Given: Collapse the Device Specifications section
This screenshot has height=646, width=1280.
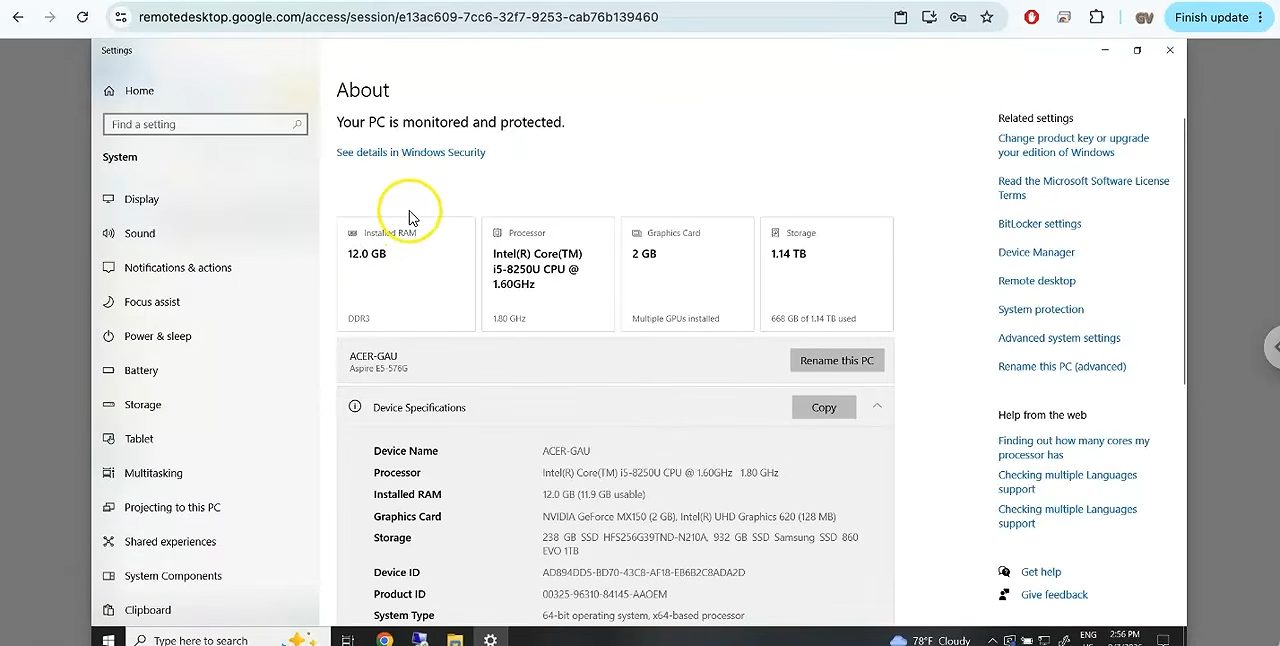Looking at the screenshot, I should point(877,406).
